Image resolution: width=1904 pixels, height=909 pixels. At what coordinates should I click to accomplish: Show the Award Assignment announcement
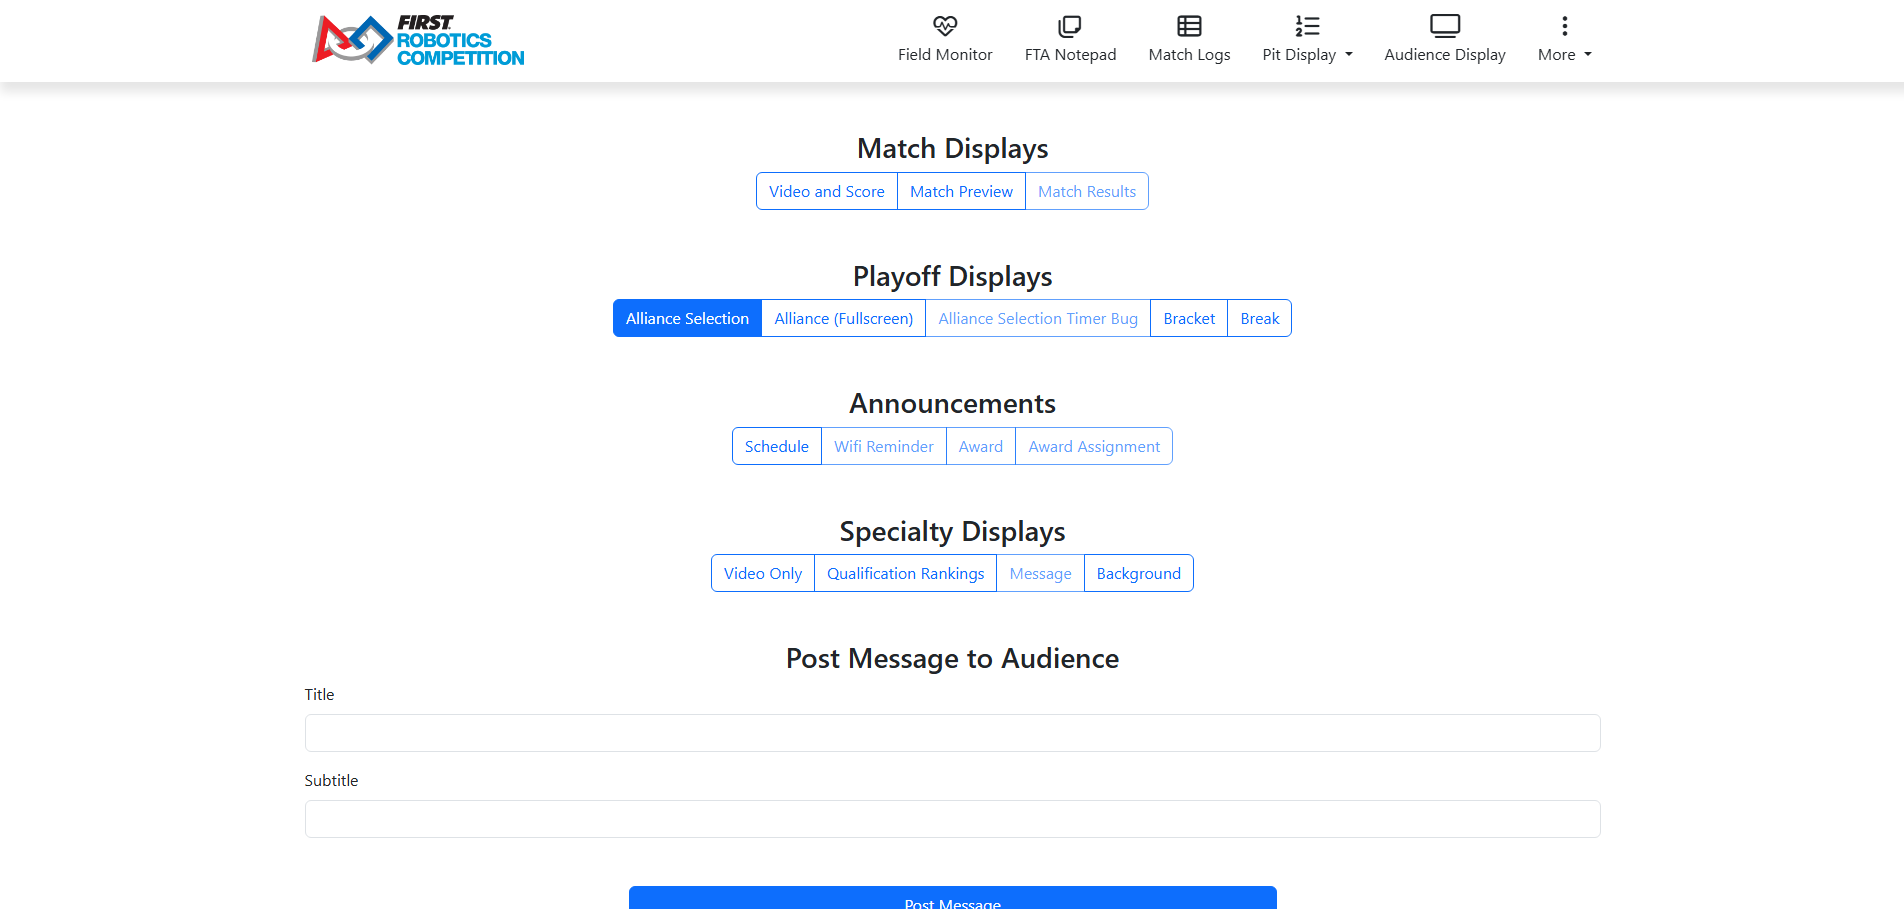click(x=1094, y=446)
